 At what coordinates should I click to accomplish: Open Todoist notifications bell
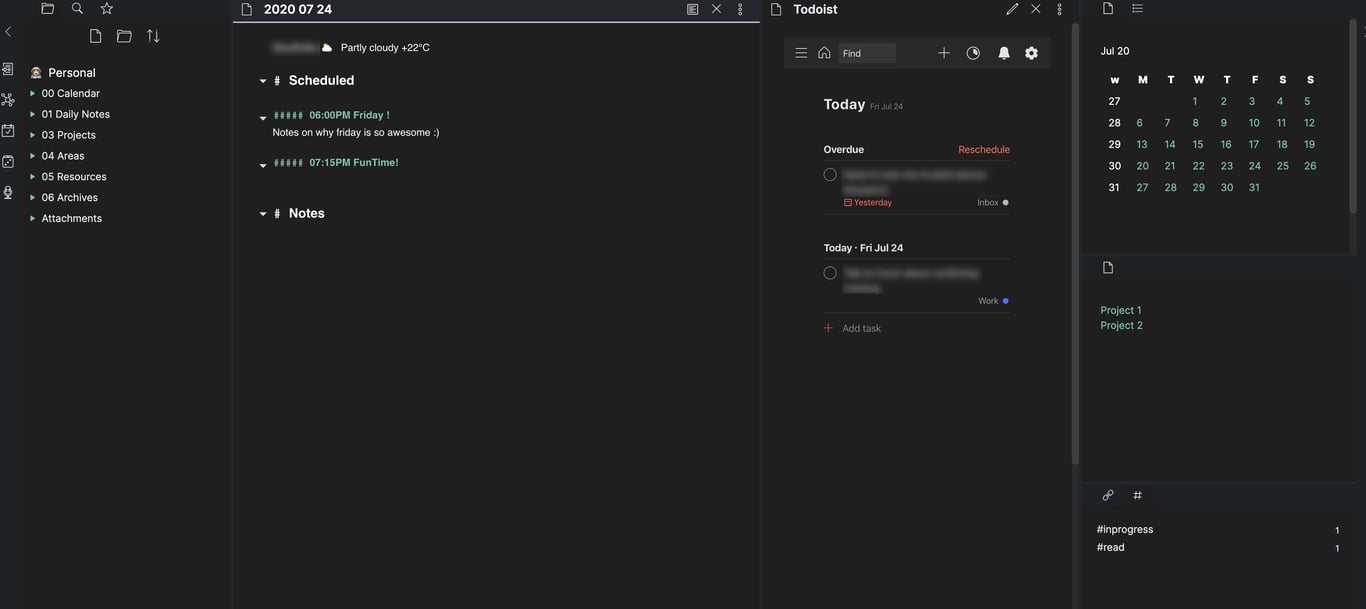click(x=1004, y=53)
